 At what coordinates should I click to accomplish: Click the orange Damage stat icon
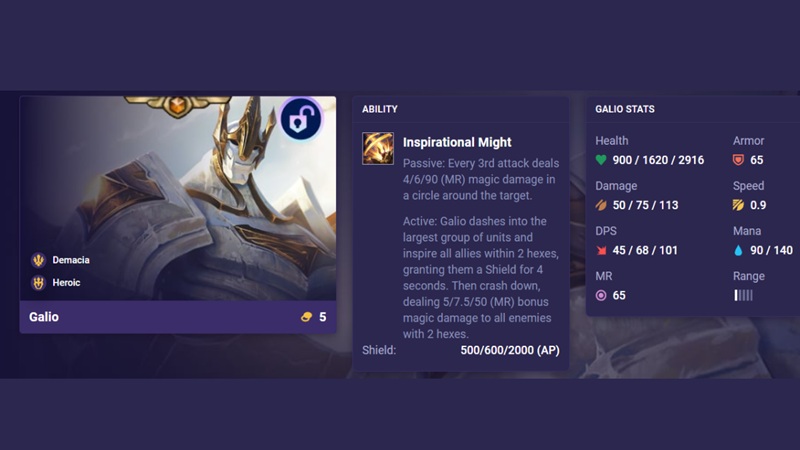[x=601, y=205]
